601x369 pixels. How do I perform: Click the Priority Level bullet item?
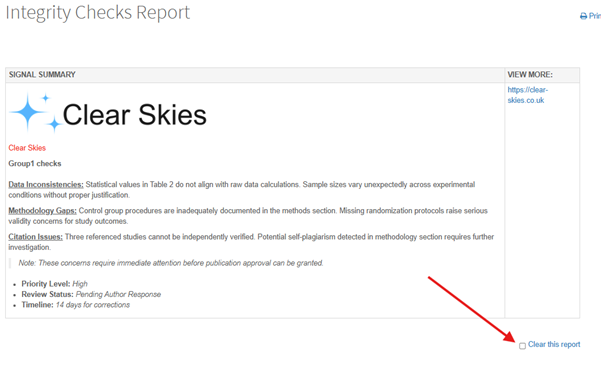(x=54, y=284)
